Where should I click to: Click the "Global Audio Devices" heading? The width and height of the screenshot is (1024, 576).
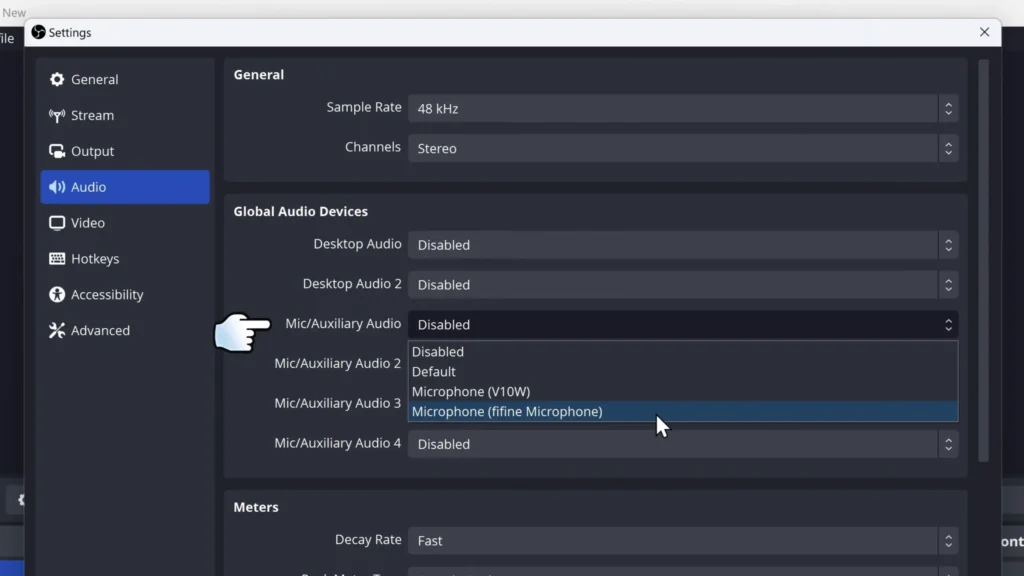300,212
